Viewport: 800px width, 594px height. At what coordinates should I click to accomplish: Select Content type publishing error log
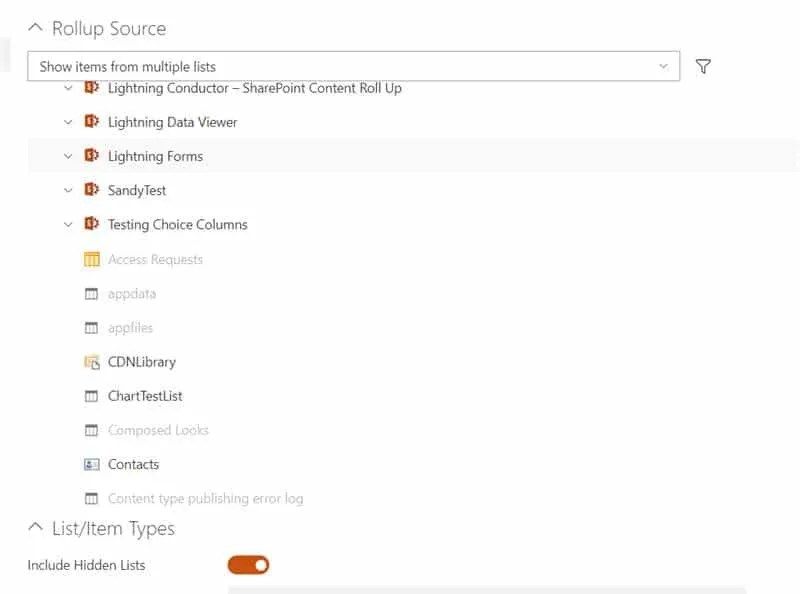coord(205,498)
